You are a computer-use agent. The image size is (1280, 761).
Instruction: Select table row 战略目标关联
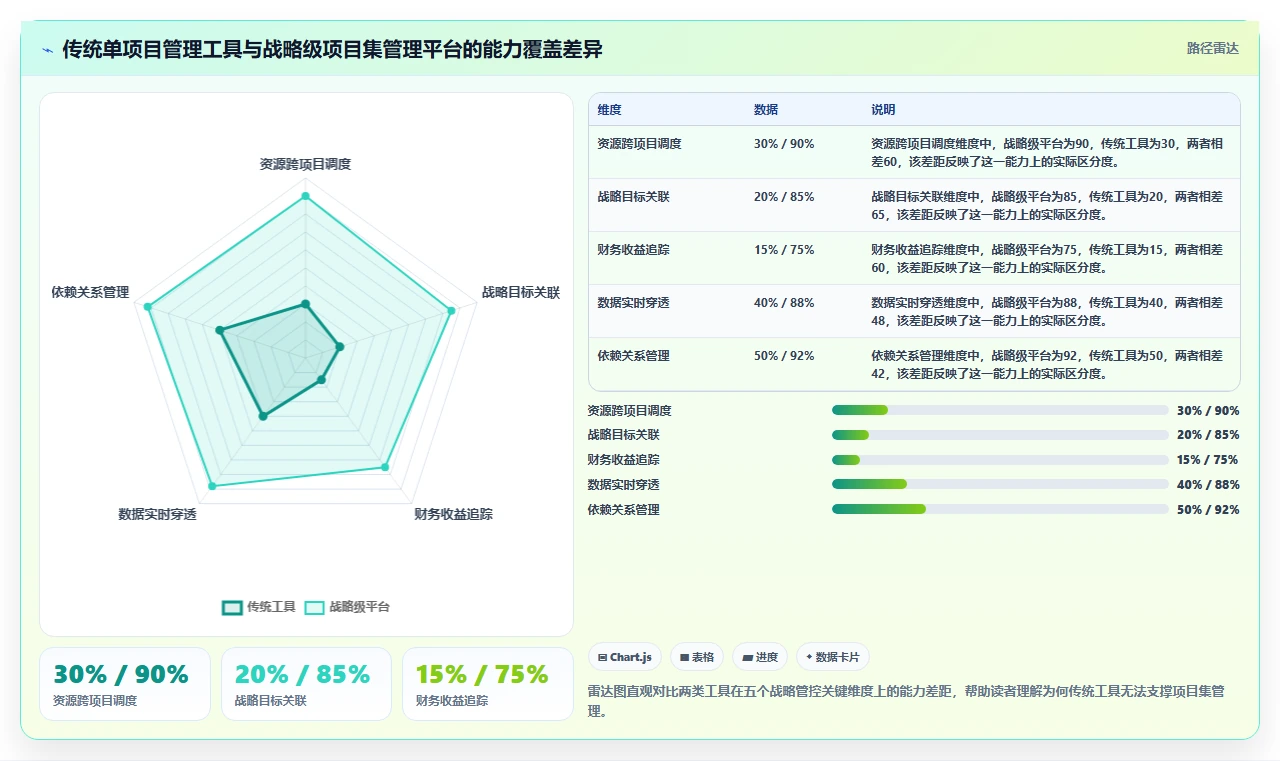click(914, 205)
